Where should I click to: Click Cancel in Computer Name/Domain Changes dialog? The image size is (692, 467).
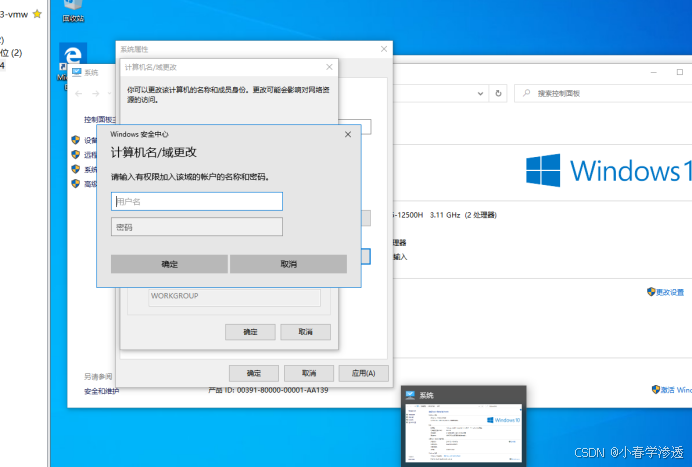pyautogui.click(x=305, y=332)
